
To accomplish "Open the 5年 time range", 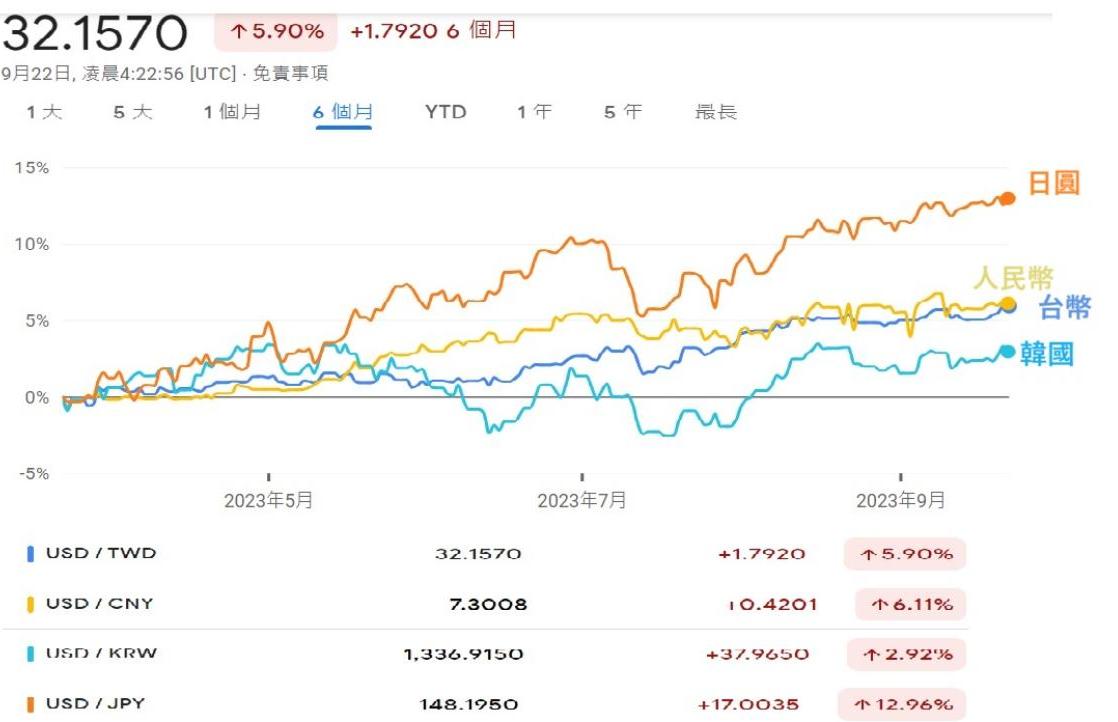I will [x=617, y=112].
